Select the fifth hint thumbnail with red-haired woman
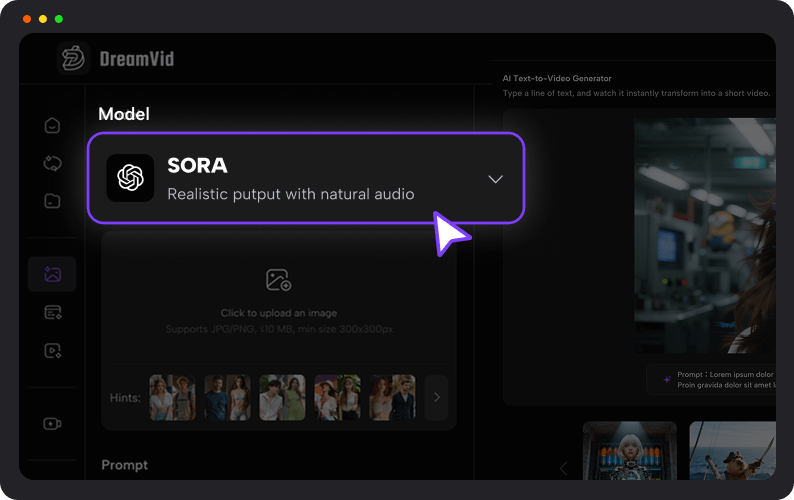The width and height of the screenshot is (794, 500). coord(392,398)
